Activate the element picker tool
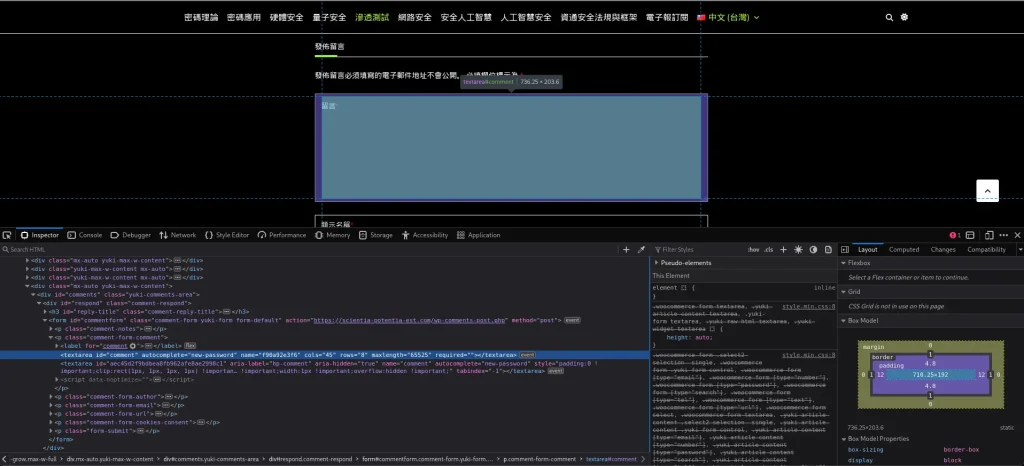Viewport: 1024px width, 466px height. (x=8, y=235)
